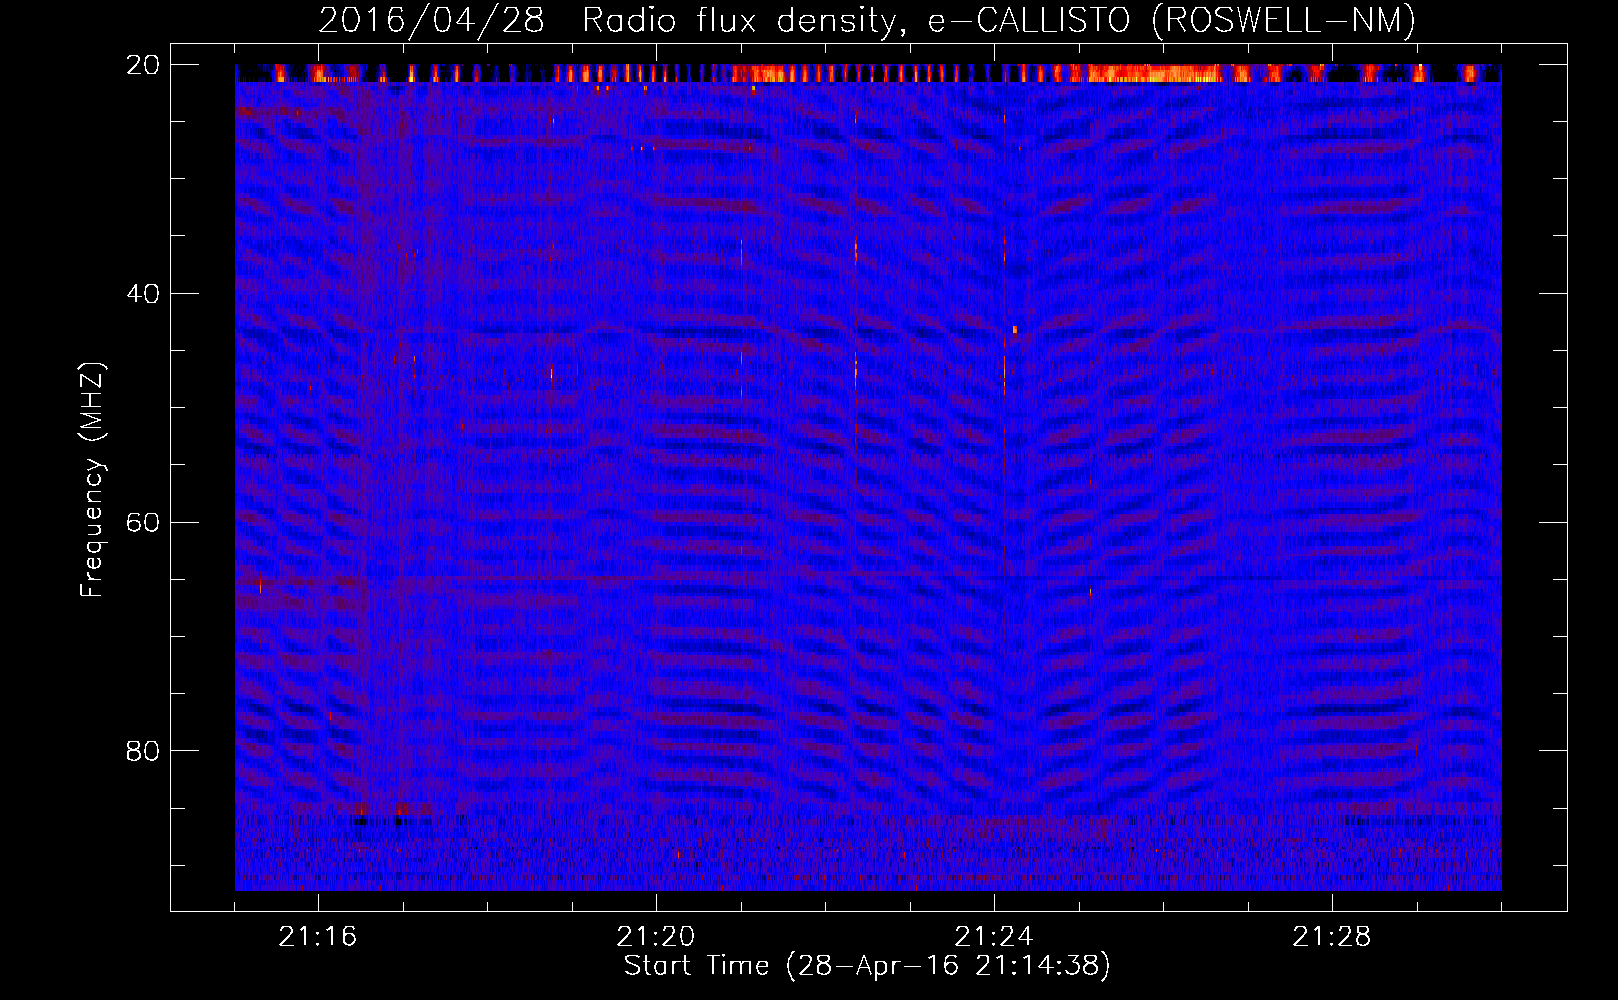Click the time tick label '21:16'
This screenshot has width=1618, height=1000.
pyautogui.click(x=318, y=937)
